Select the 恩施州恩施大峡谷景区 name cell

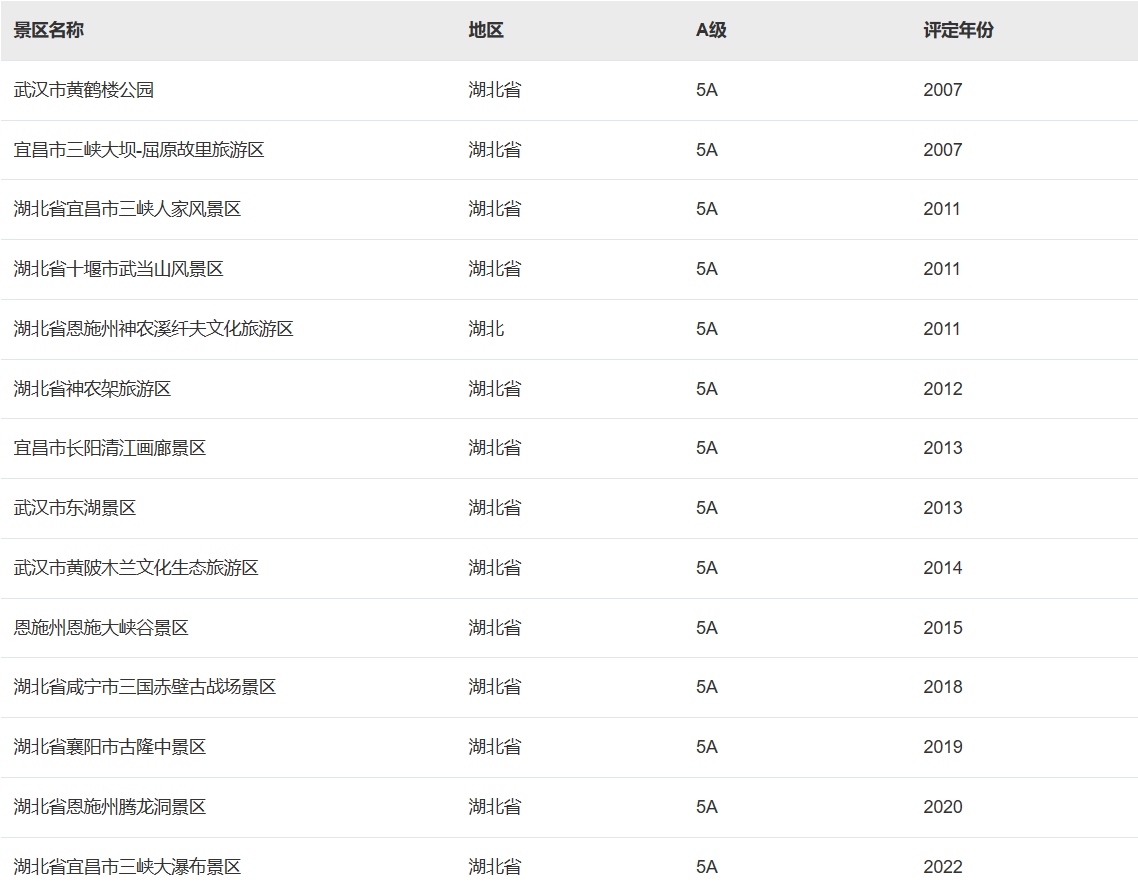tap(101, 628)
